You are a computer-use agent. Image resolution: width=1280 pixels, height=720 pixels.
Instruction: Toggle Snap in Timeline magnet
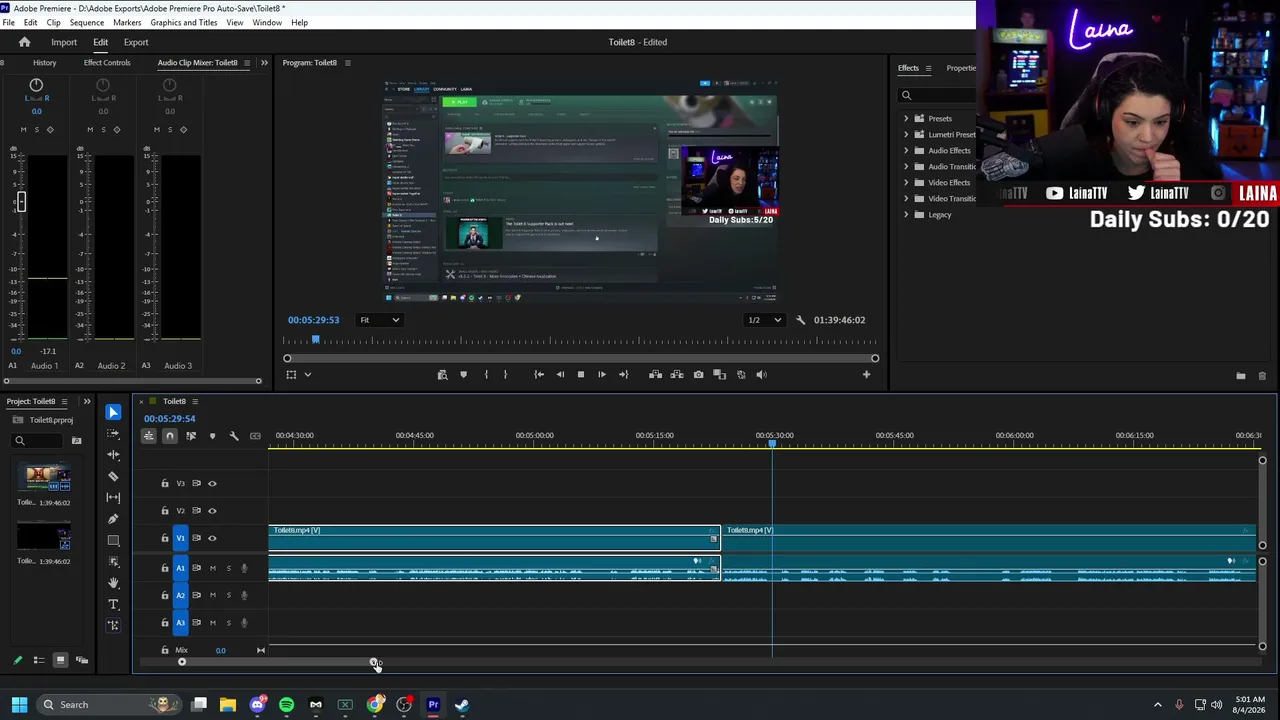tap(170, 435)
